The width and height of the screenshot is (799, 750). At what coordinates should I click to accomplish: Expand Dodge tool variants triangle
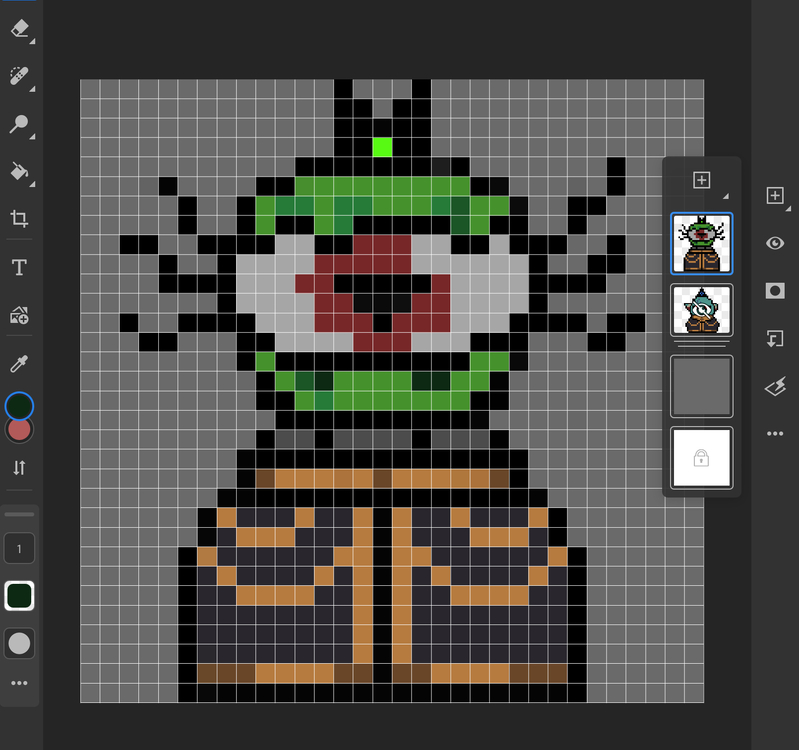pyautogui.click(x=32, y=137)
